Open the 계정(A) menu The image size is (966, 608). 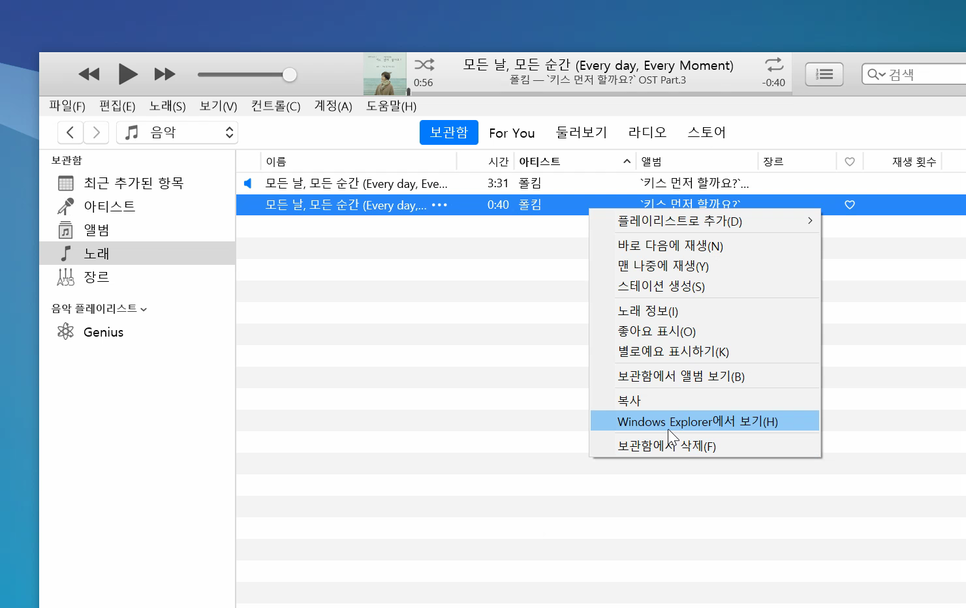(333, 106)
